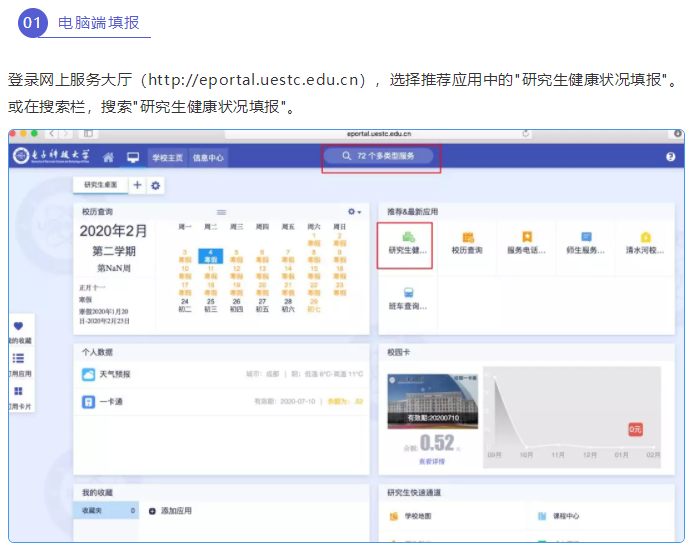Click the help question mark icon
694x553 pixels.
coord(671,157)
